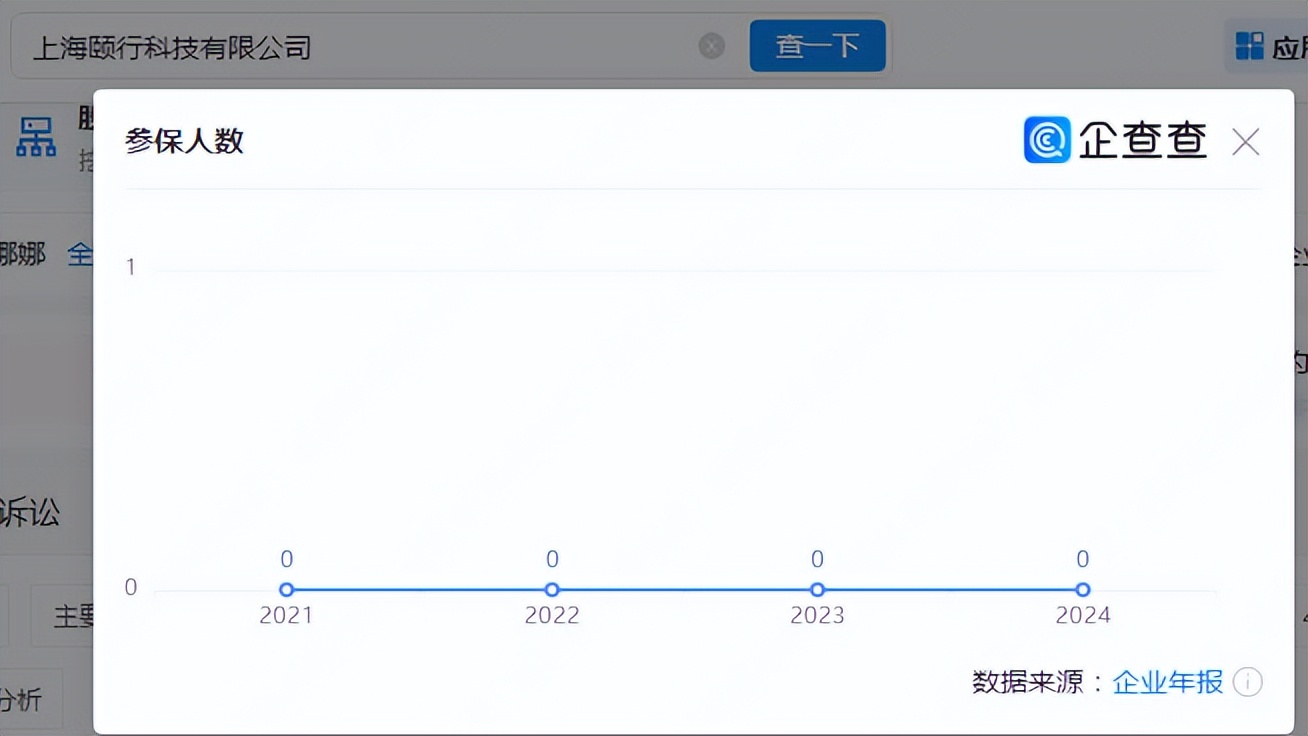Open the 应用 apps grid icon
Image resolution: width=1308 pixels, height=736 pixels.
tap(1250, 46)
